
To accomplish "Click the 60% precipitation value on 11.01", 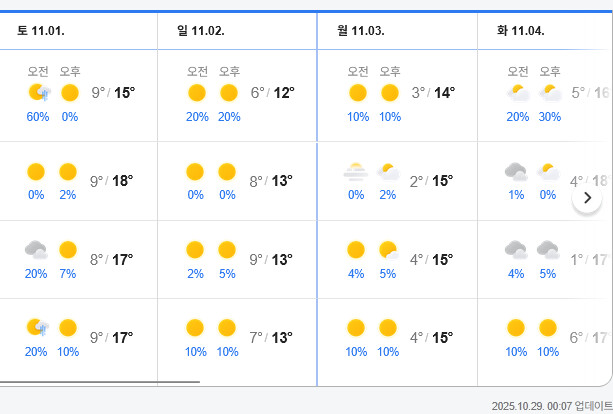I will pyautogui.click(x=38, y=117).
